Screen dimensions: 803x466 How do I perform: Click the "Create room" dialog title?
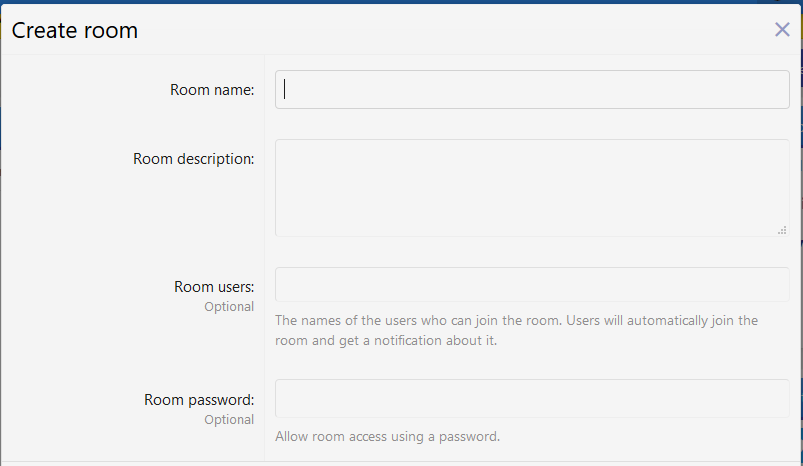(x=75, y=31)
